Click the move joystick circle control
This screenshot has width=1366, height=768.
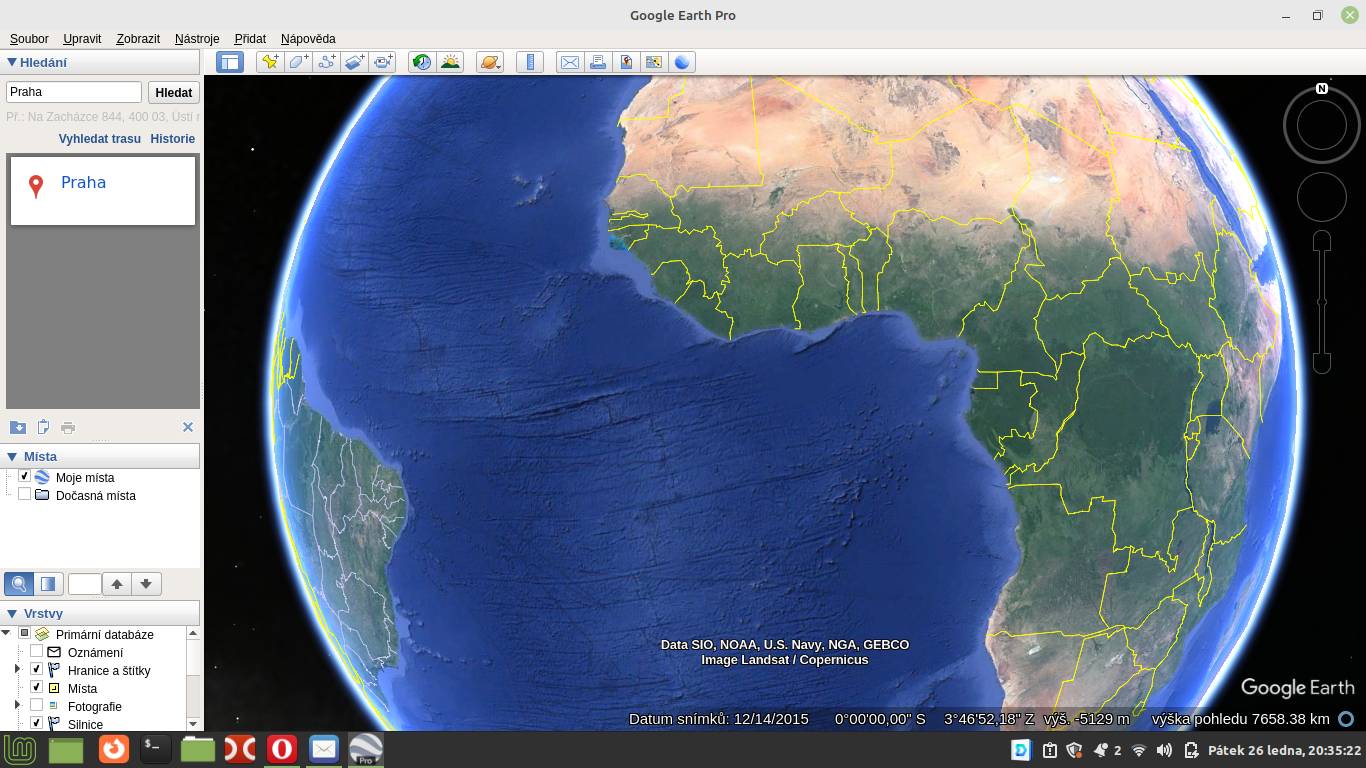(1322, 197)
